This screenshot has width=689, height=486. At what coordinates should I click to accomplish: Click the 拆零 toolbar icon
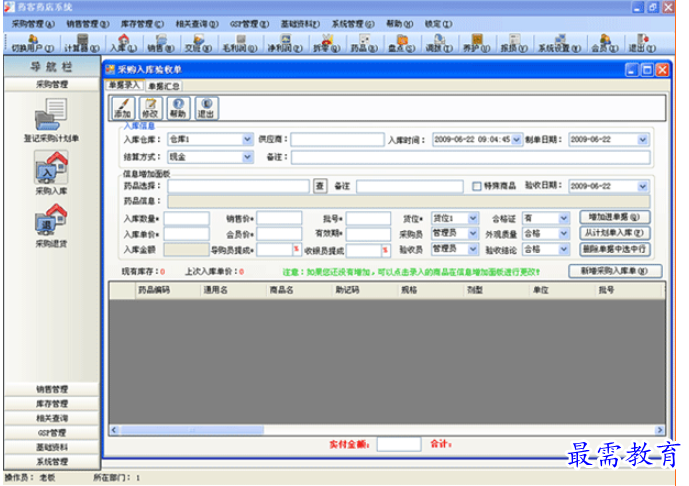(326, 44)
